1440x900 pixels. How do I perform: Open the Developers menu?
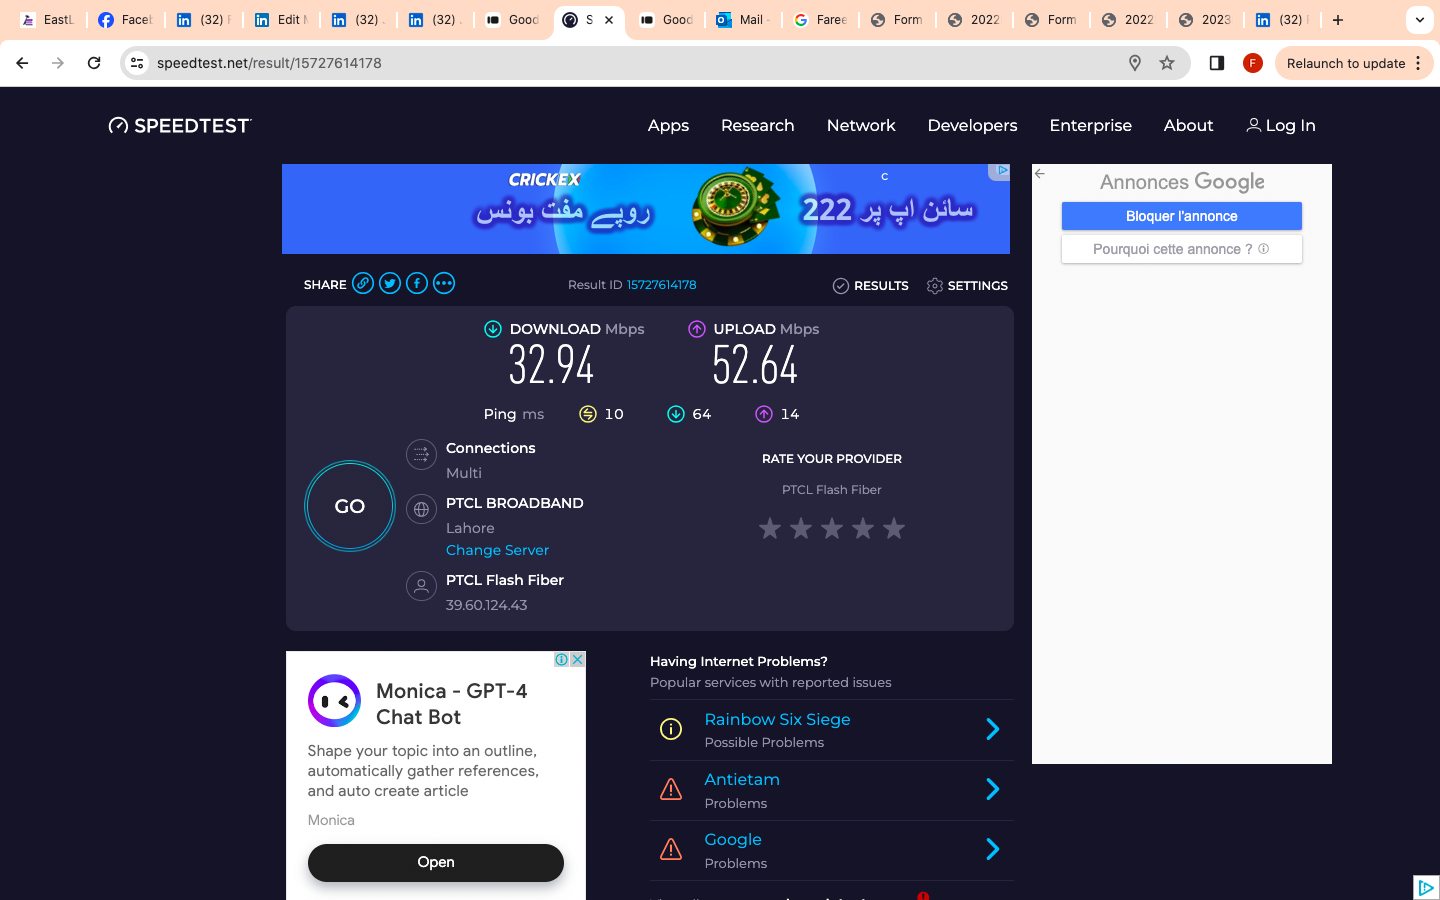click(972, 125)
